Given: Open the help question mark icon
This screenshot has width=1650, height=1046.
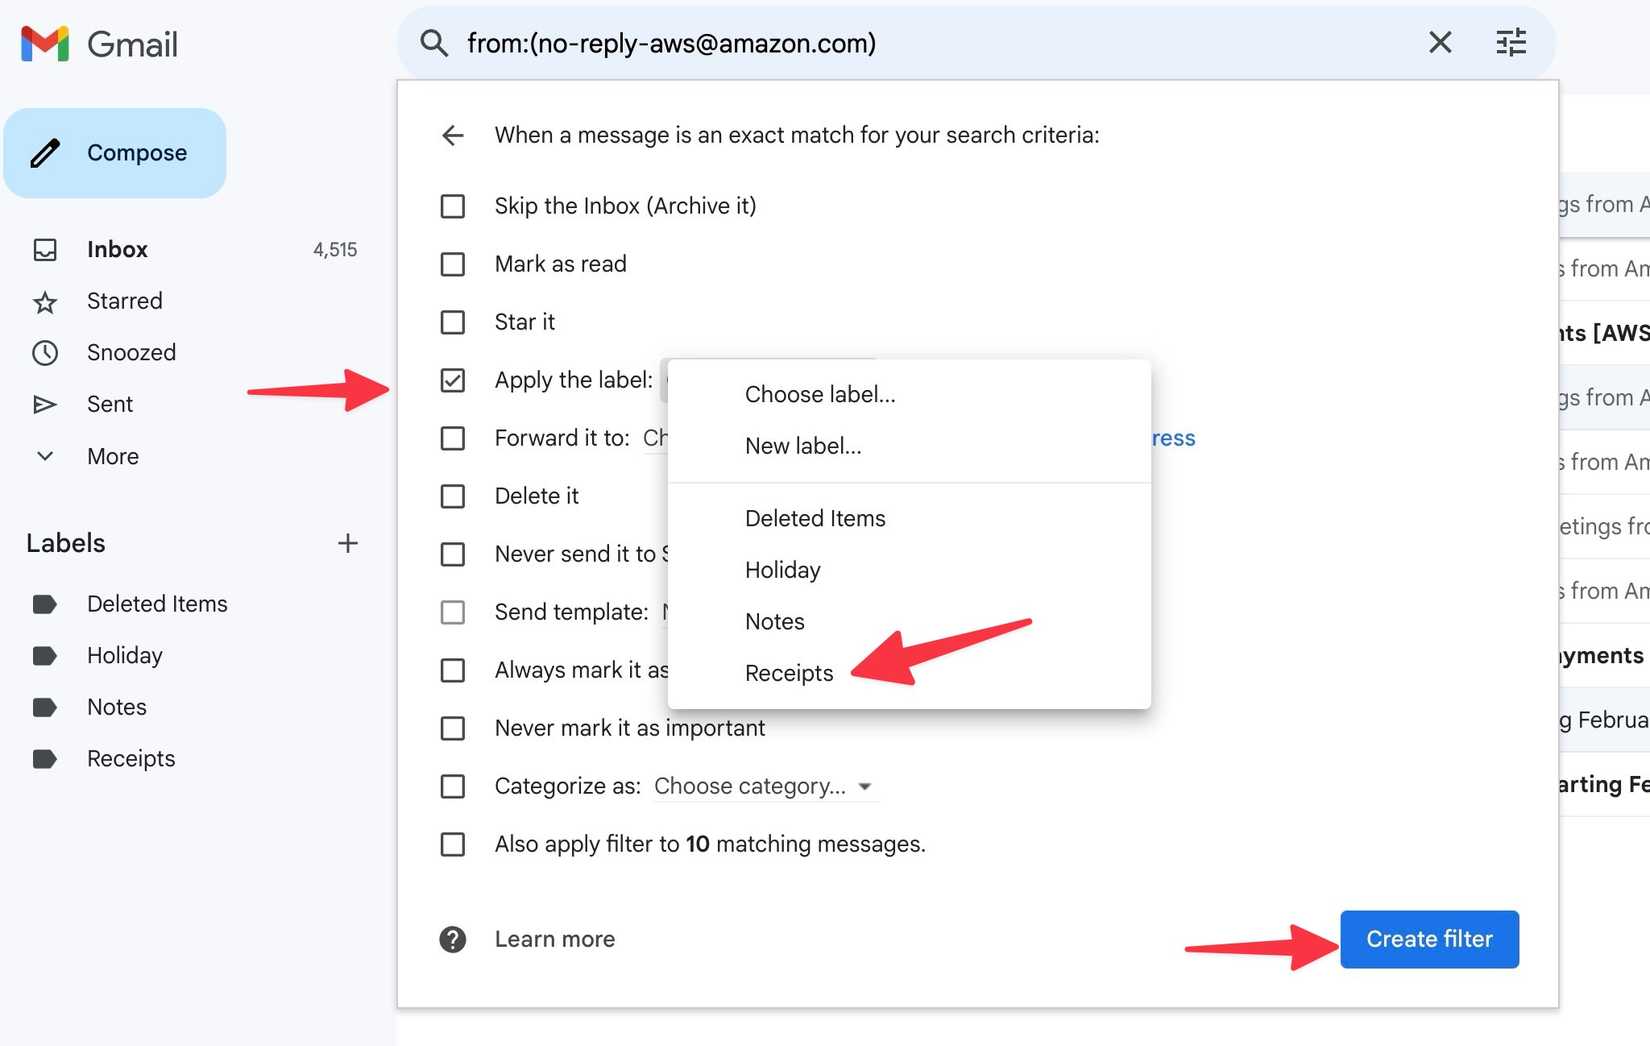Looking at the screenshot, I should click(x=453, y=939).
